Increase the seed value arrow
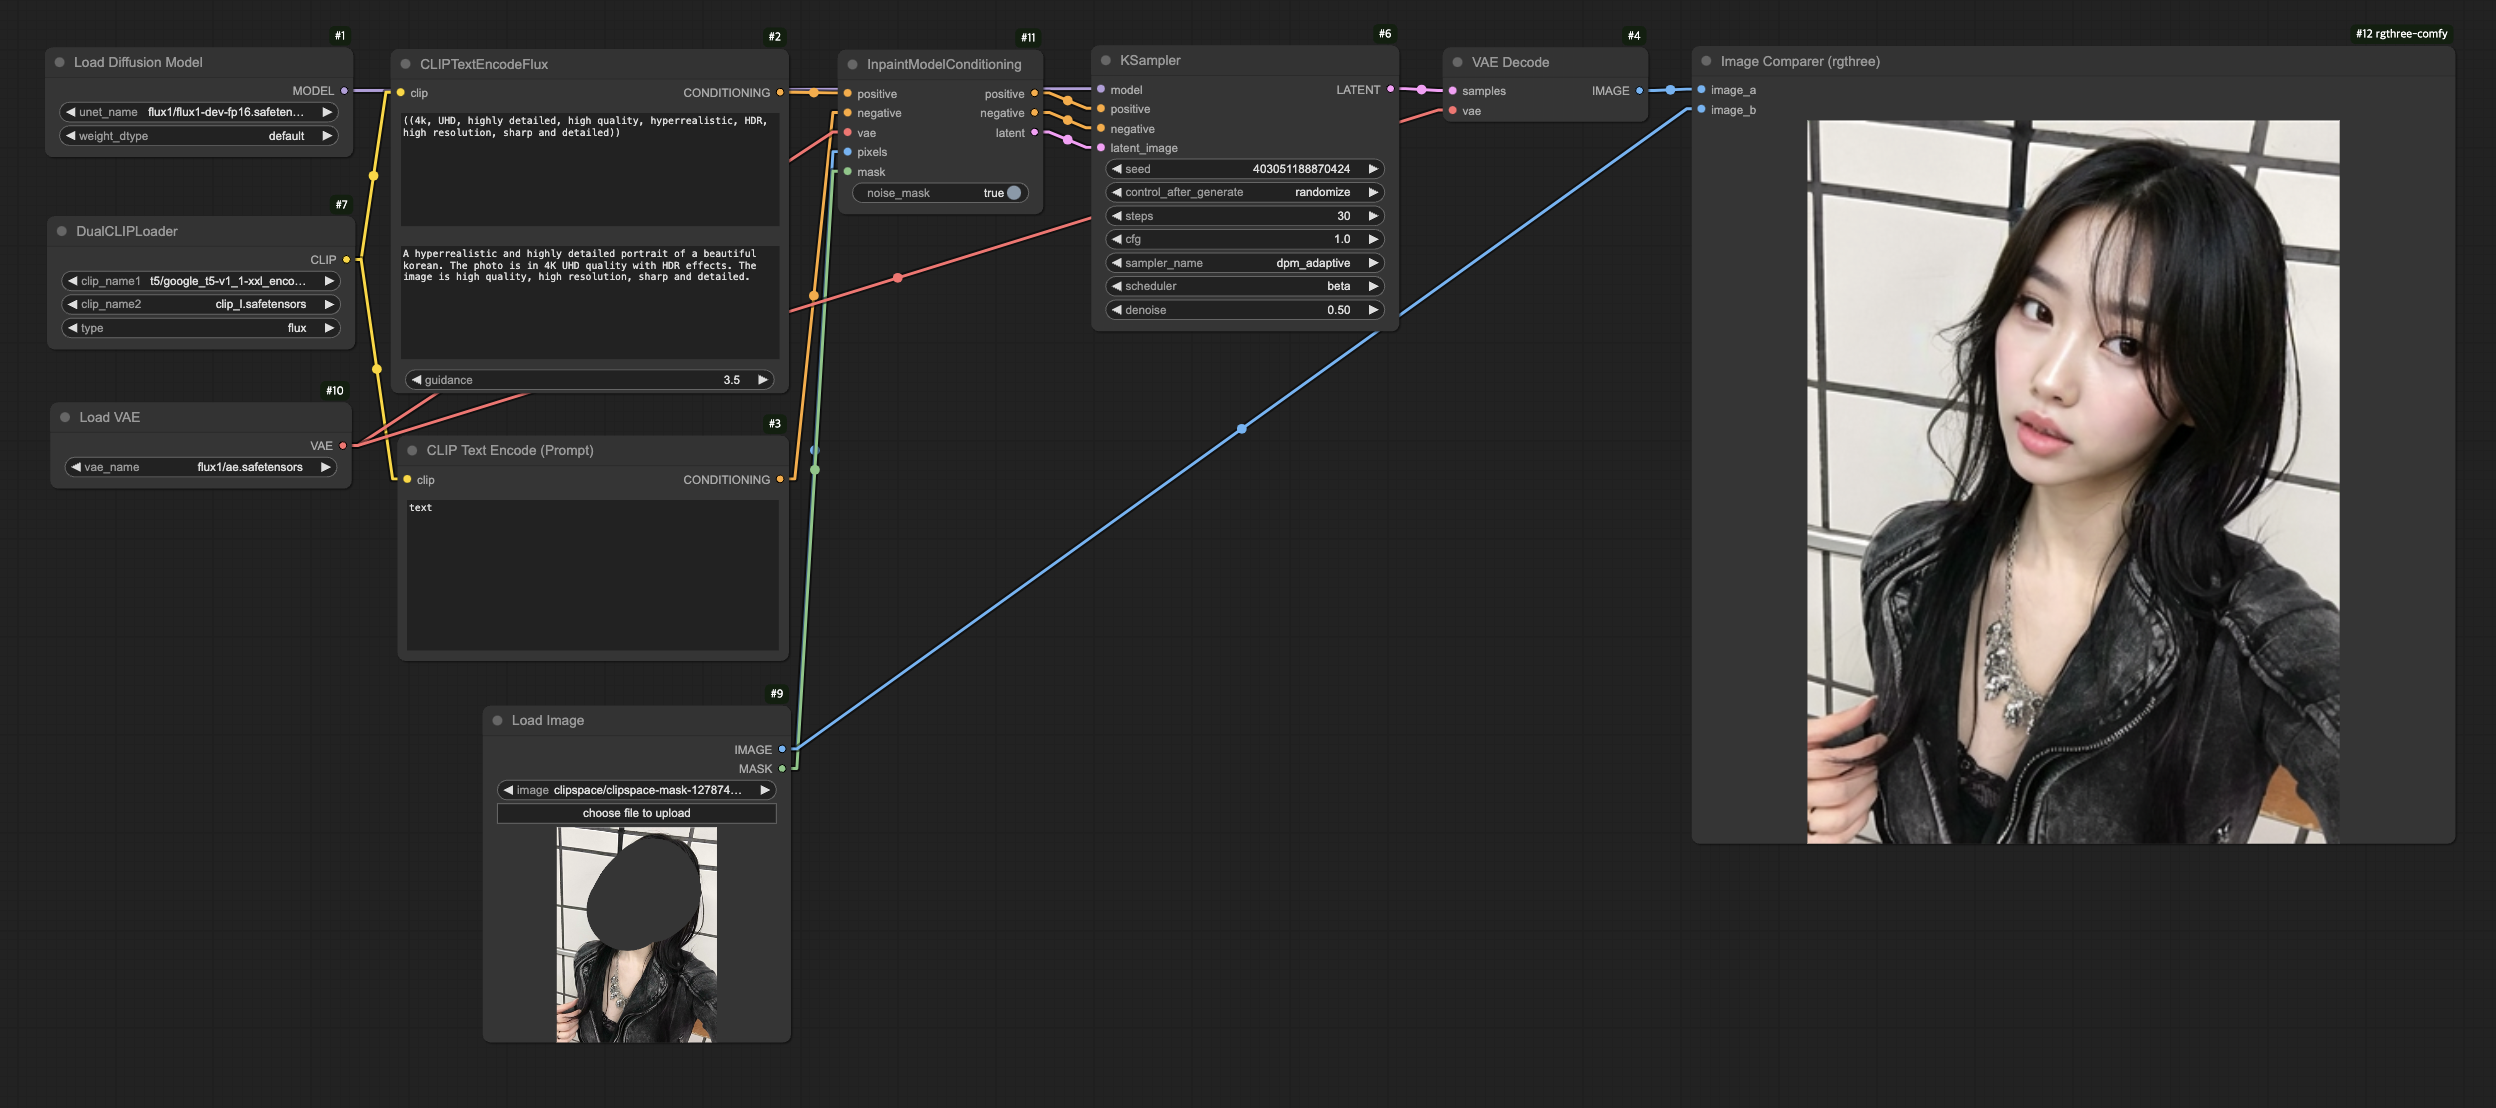The width and height of the screenshot is (2496, 1108). point(1373,169)
